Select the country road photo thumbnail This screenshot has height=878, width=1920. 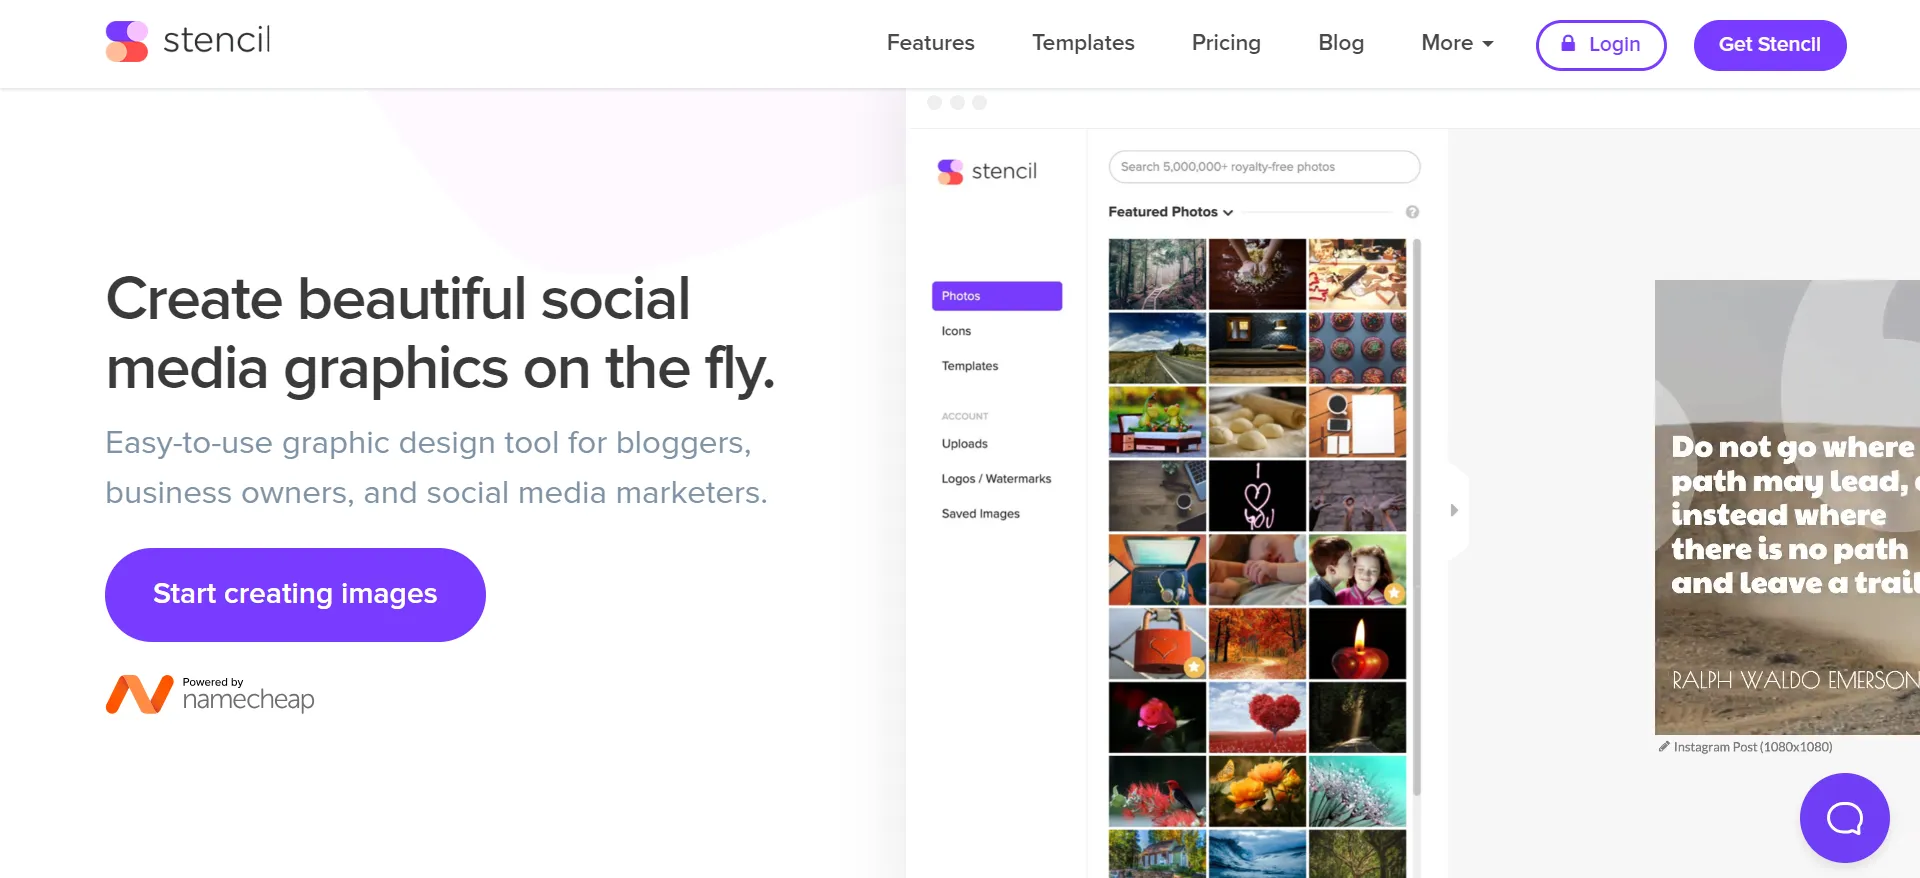click(x=1157, y=348)
